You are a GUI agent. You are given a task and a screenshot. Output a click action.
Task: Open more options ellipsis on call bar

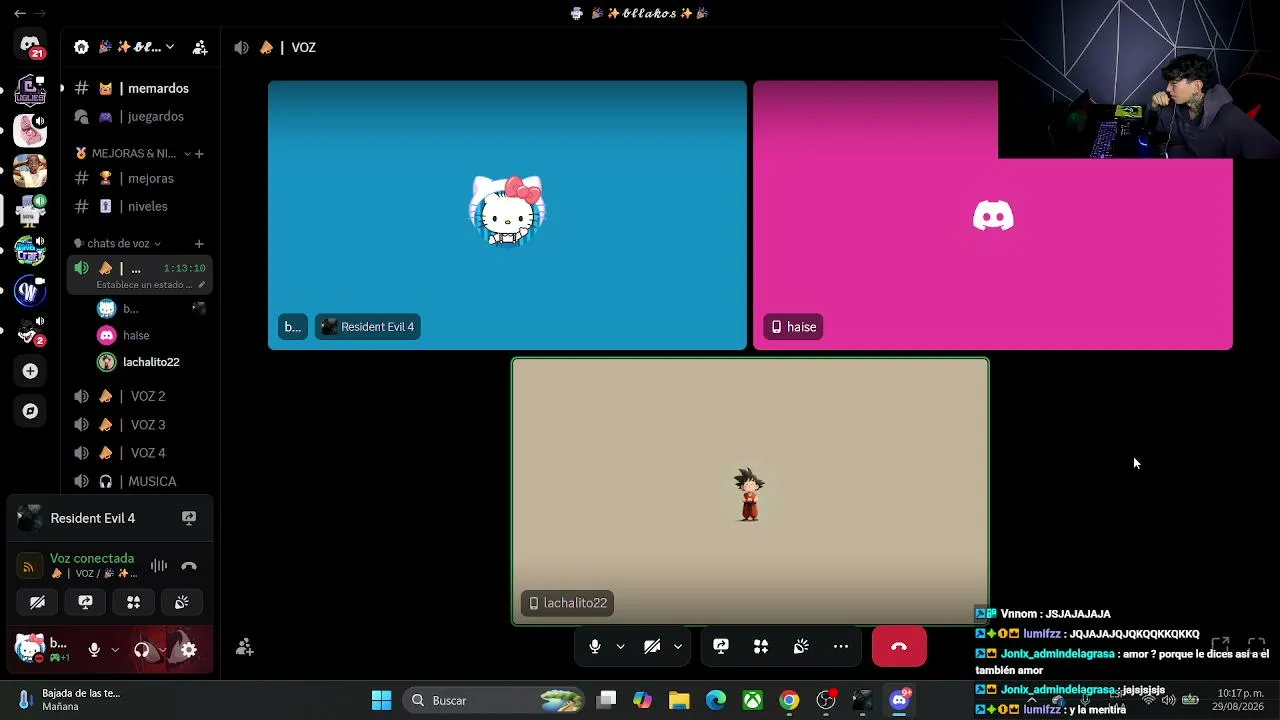841,647
